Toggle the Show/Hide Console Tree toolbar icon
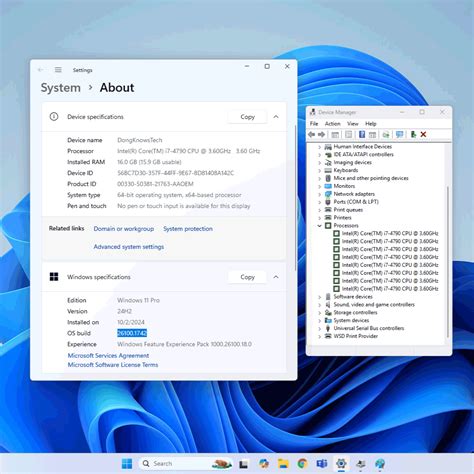The height and width of the screenshot is (474, 474). point(335,134)
